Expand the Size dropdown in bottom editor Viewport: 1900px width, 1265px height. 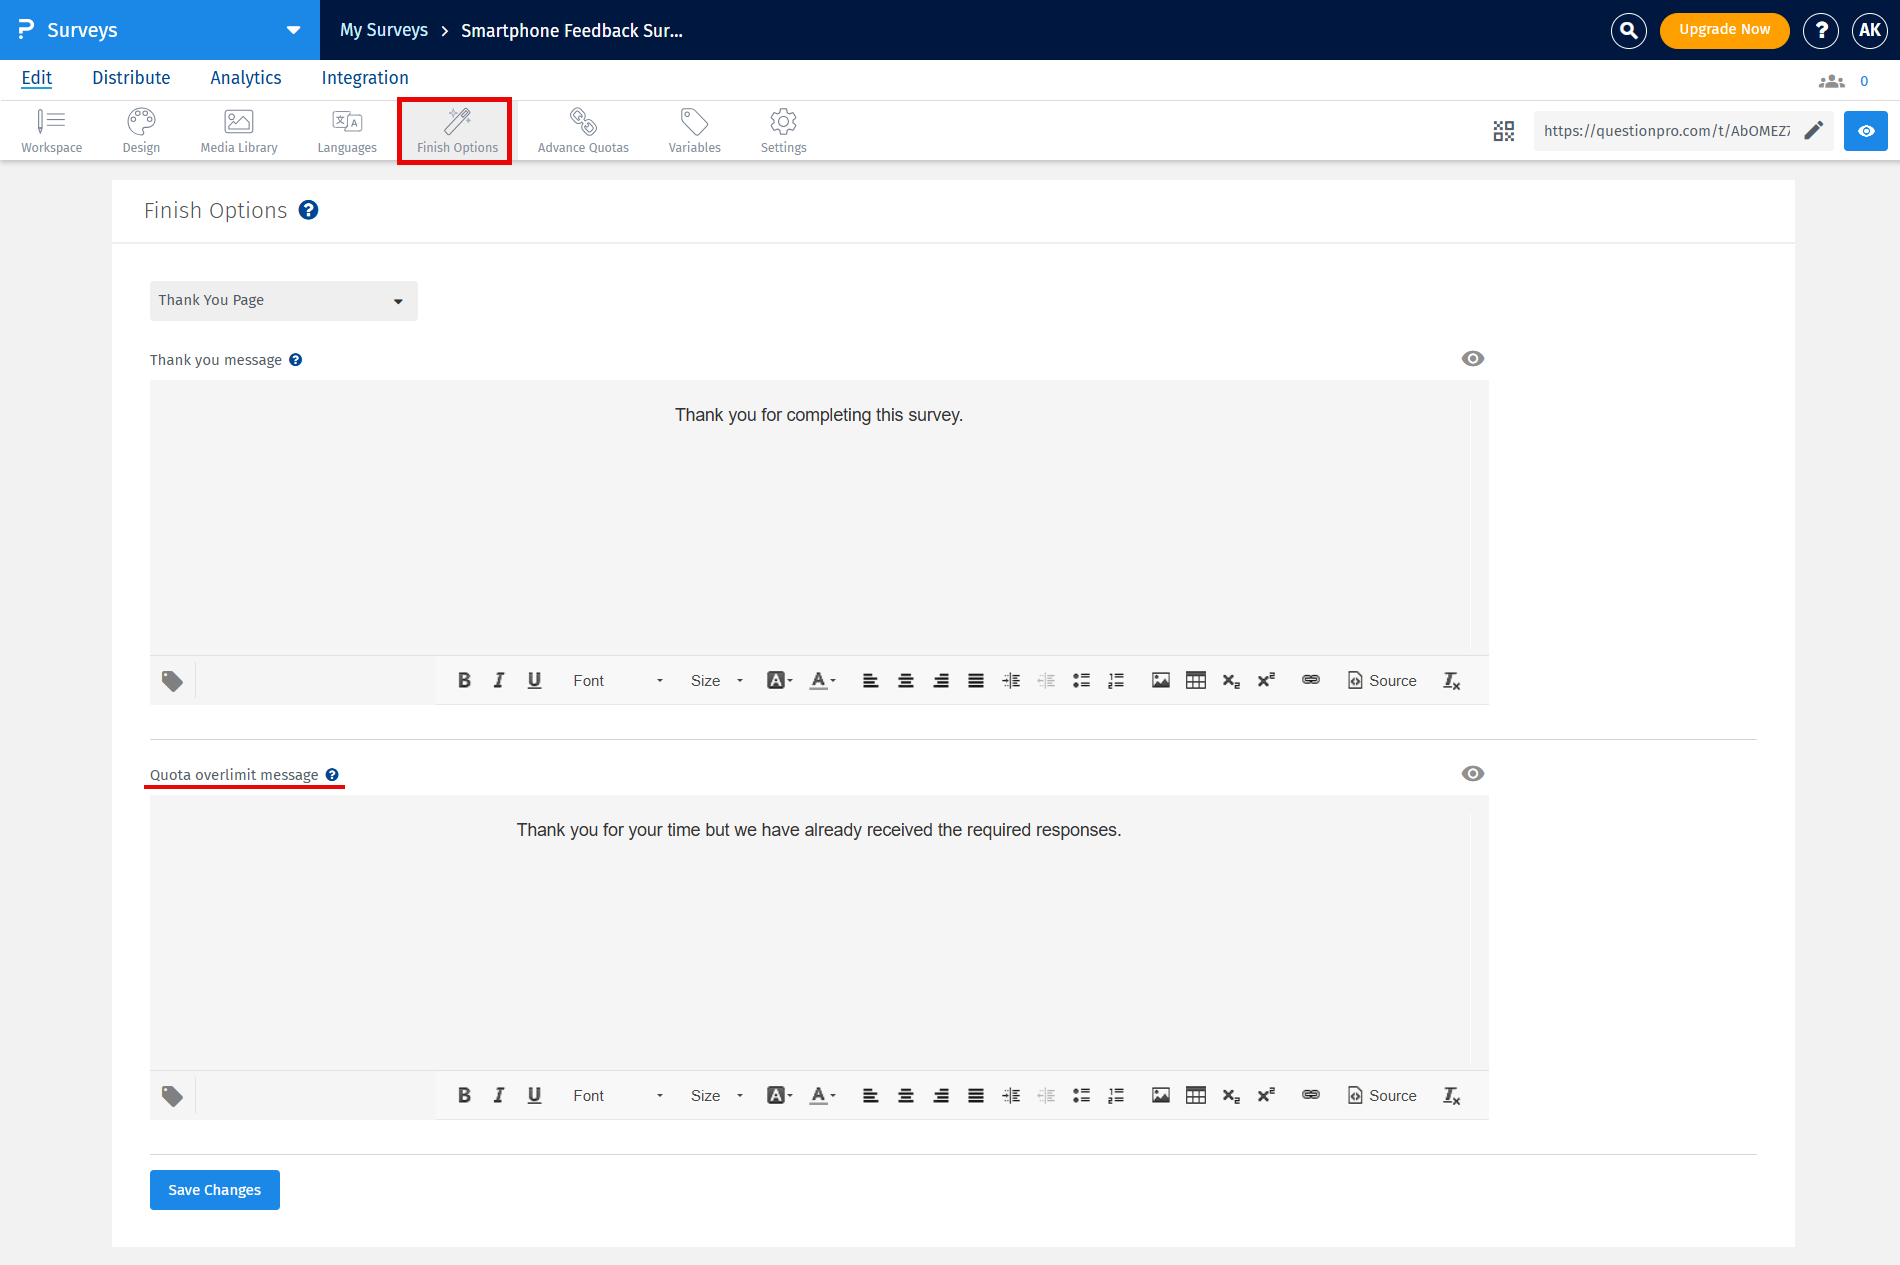pos(716,1095)
